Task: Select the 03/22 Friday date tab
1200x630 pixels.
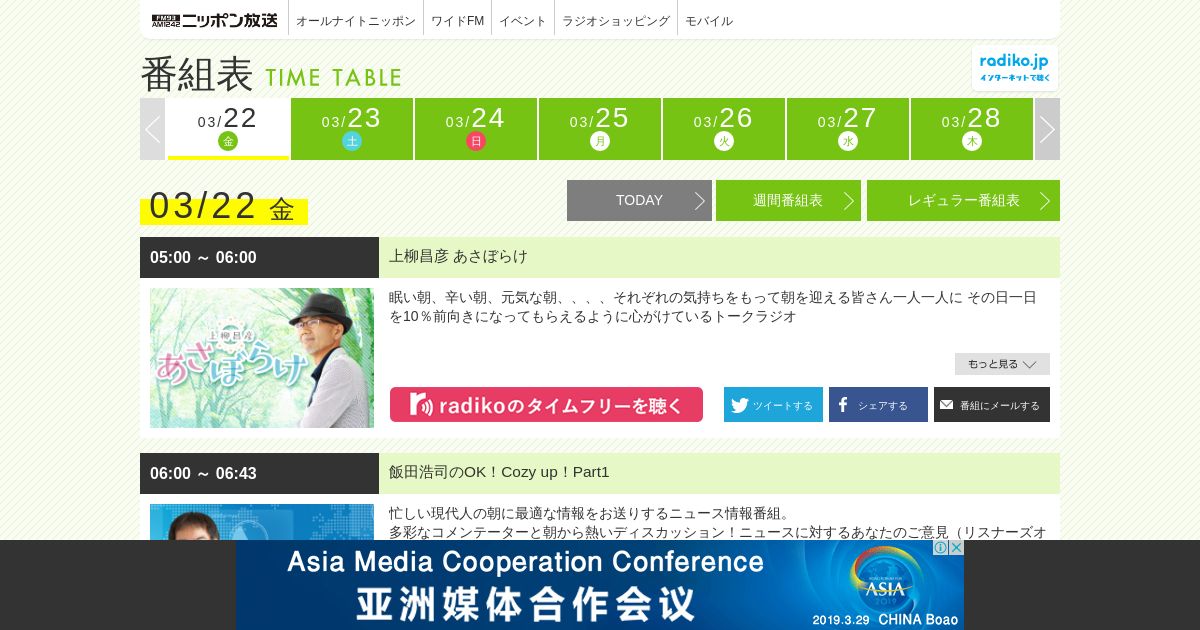Action: tap(228, 129)
